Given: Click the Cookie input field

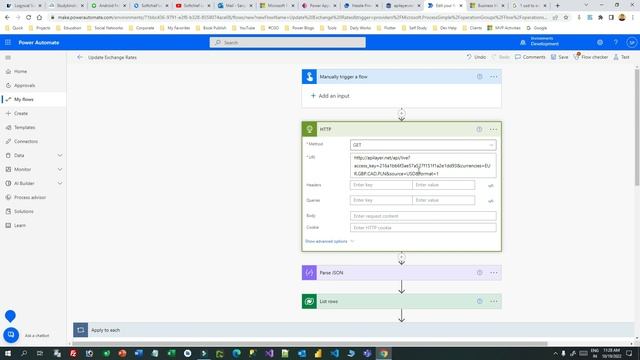Looking at the screenshot, I should pos(423,227).
